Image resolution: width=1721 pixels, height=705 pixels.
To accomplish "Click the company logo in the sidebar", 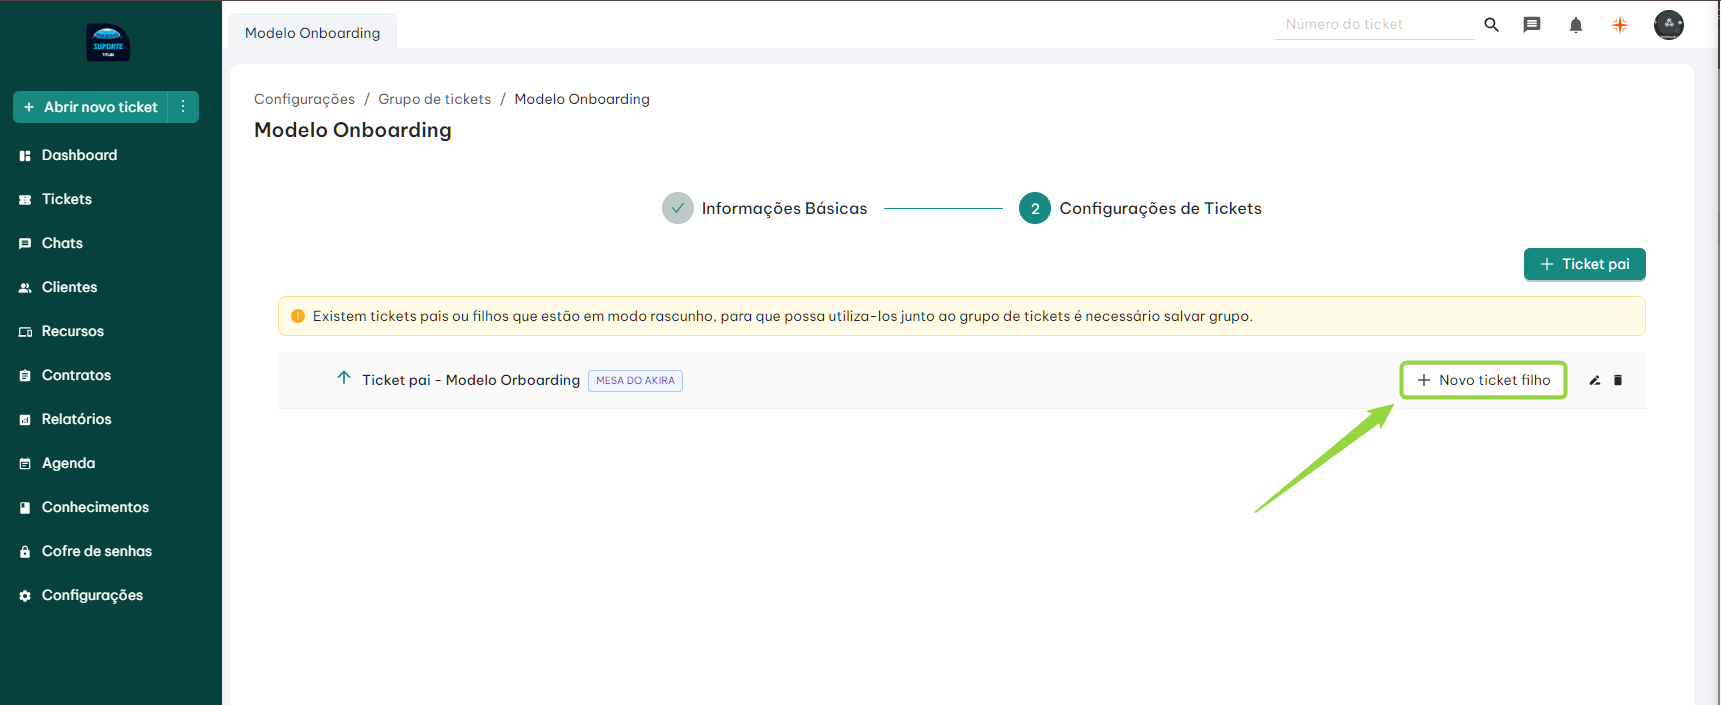I will point(108,43).
